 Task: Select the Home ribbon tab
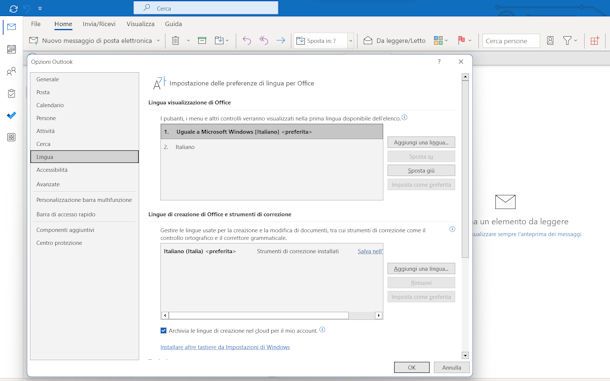tap(63, 24)
